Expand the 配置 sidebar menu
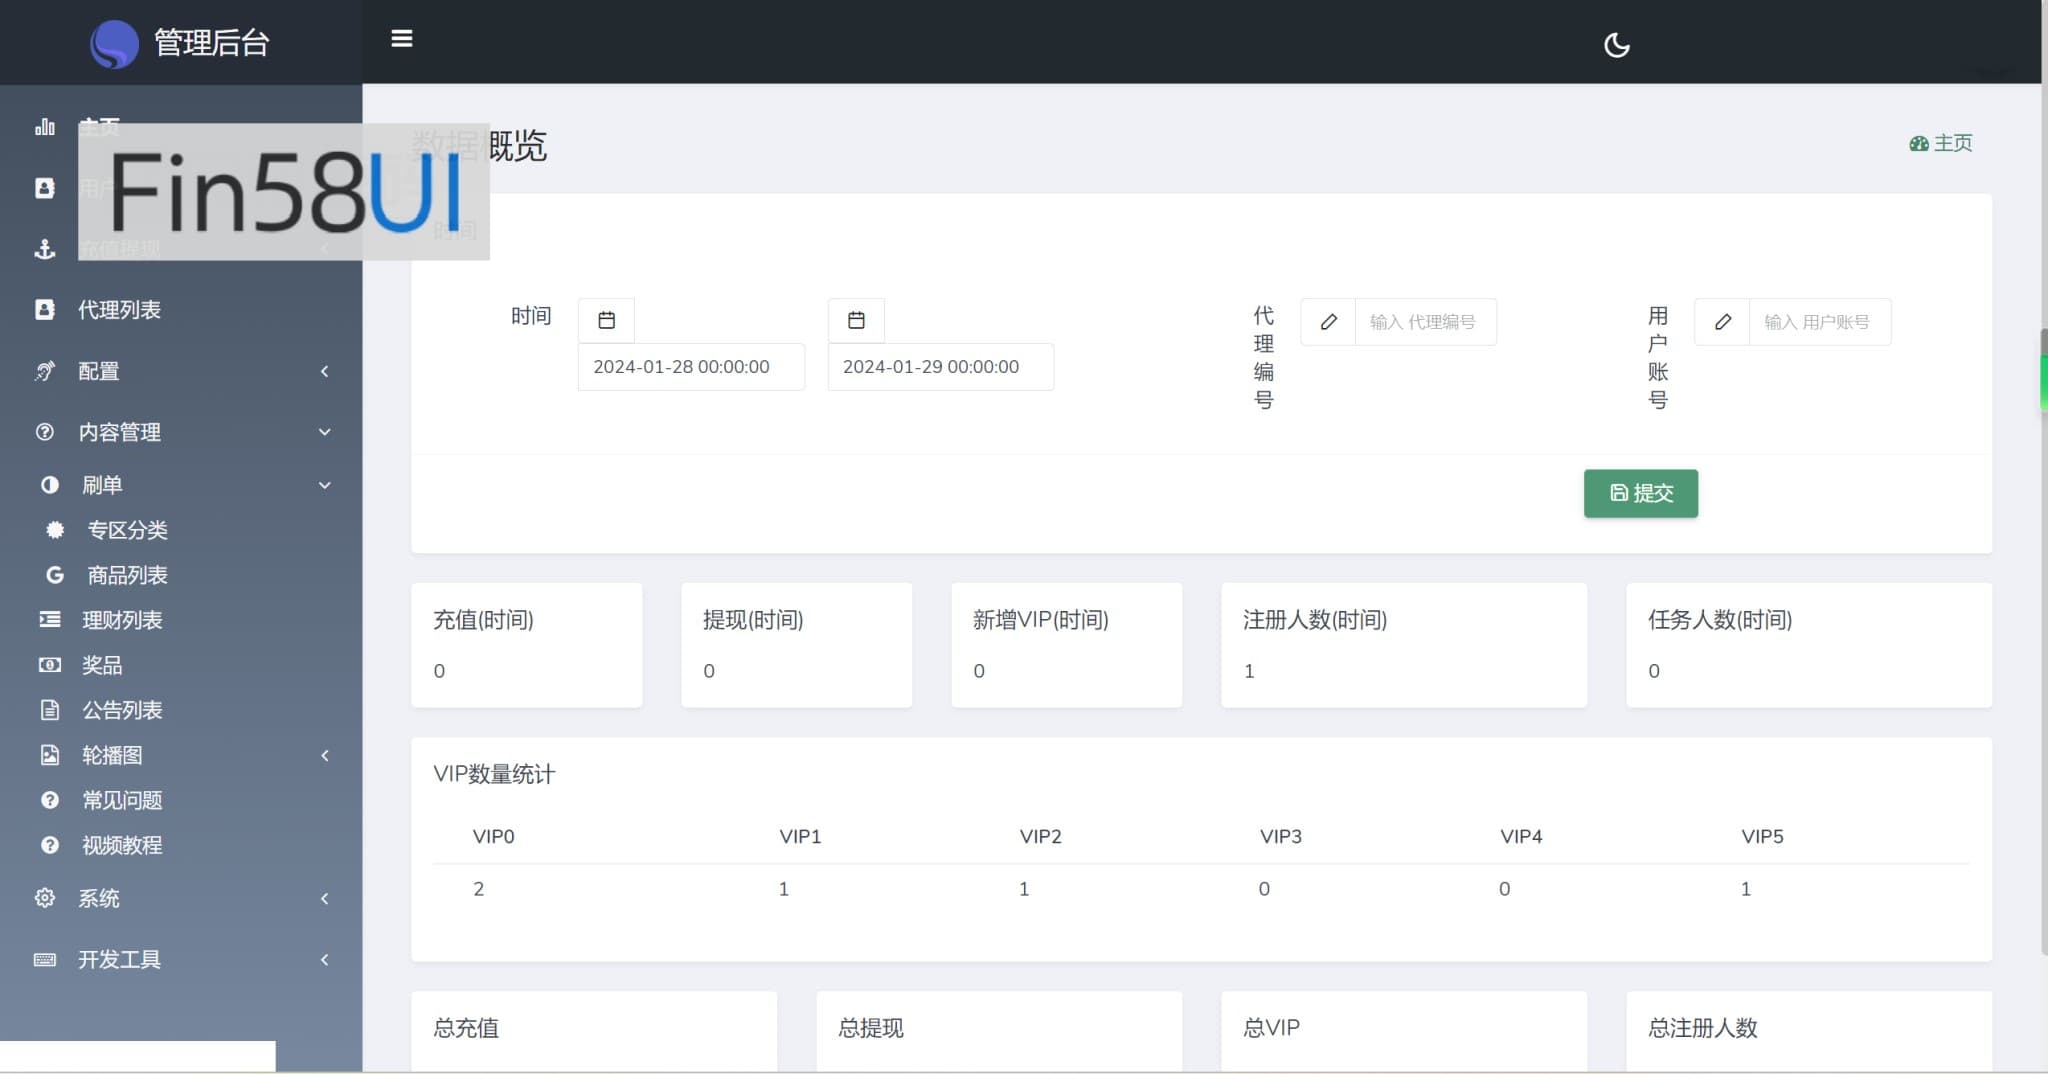Viewport: 2048px width, 1074px height. coord(180,371)
